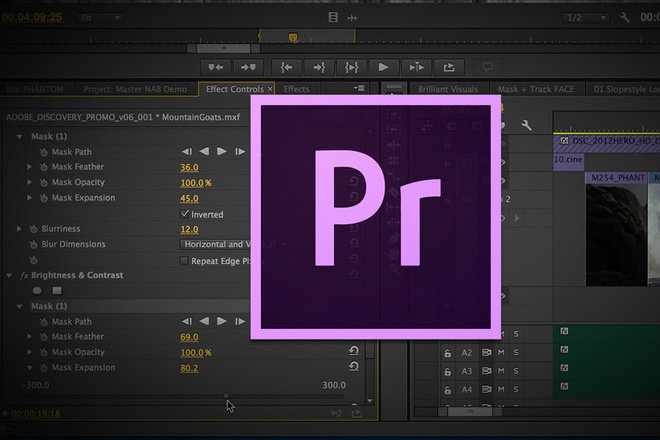Create rectangle mask under Brightness & Contrast

pos(57,291)
